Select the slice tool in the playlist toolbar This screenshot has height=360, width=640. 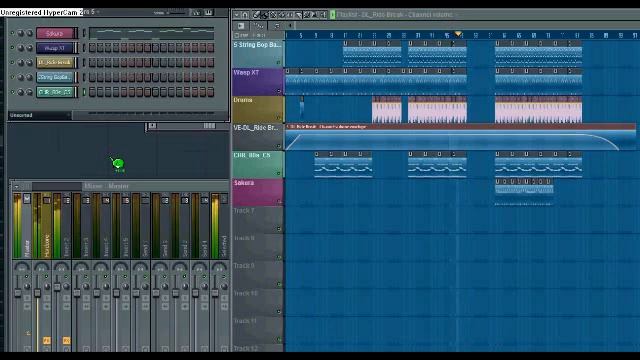tap(299, 15)
